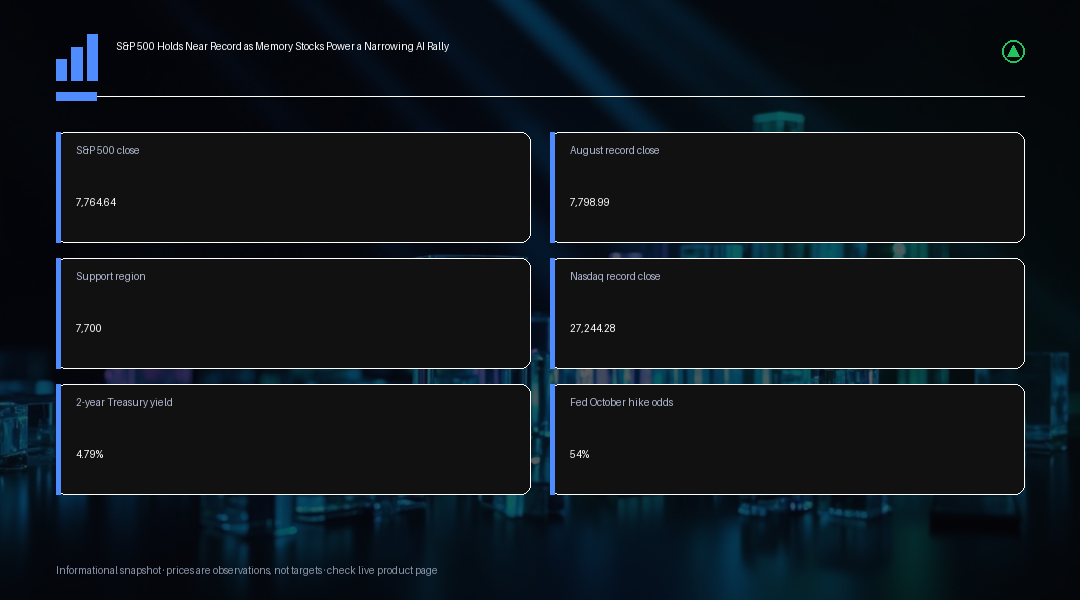Select the value 27,244.28

[x=592, y=329]
